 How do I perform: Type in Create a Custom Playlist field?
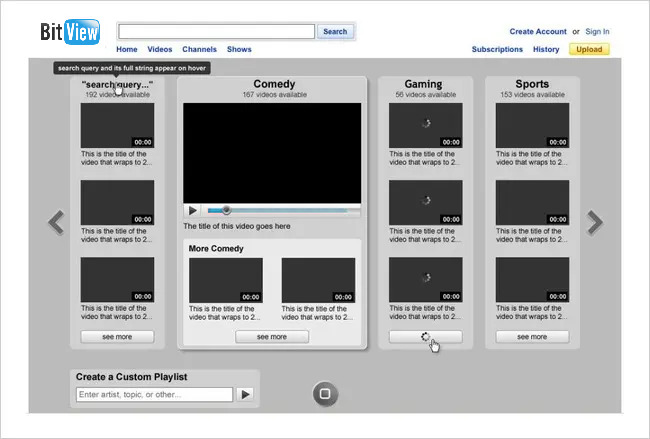(154, 395)
